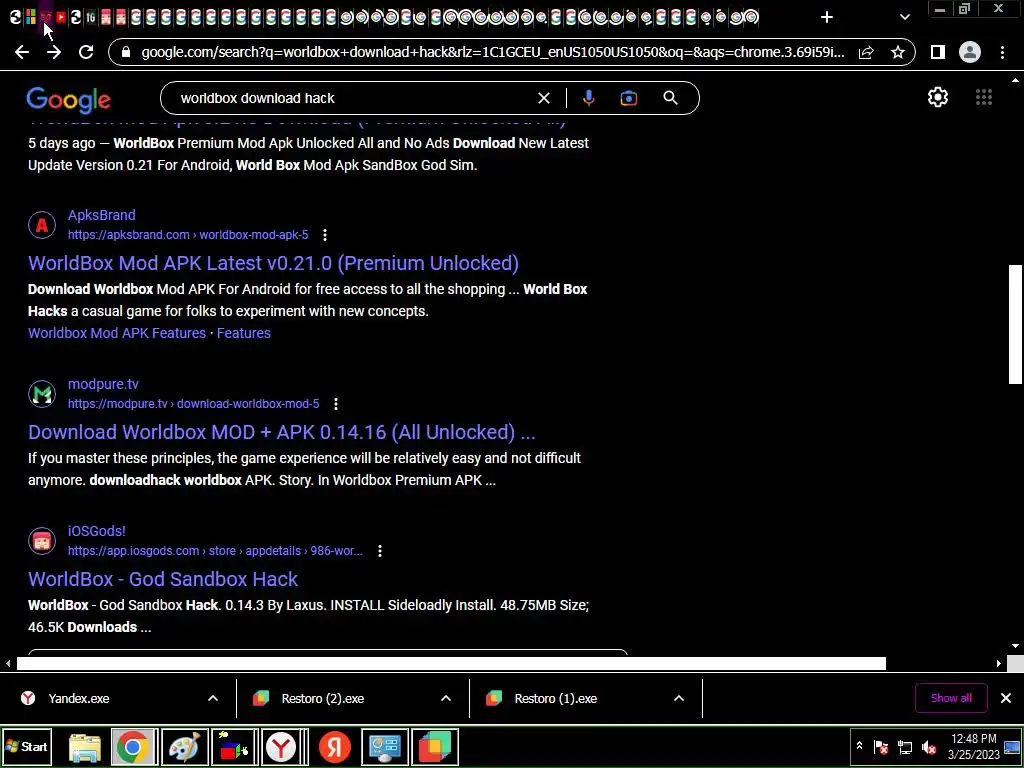Click the vertical scrollbar down arrow

(1016, 647)
